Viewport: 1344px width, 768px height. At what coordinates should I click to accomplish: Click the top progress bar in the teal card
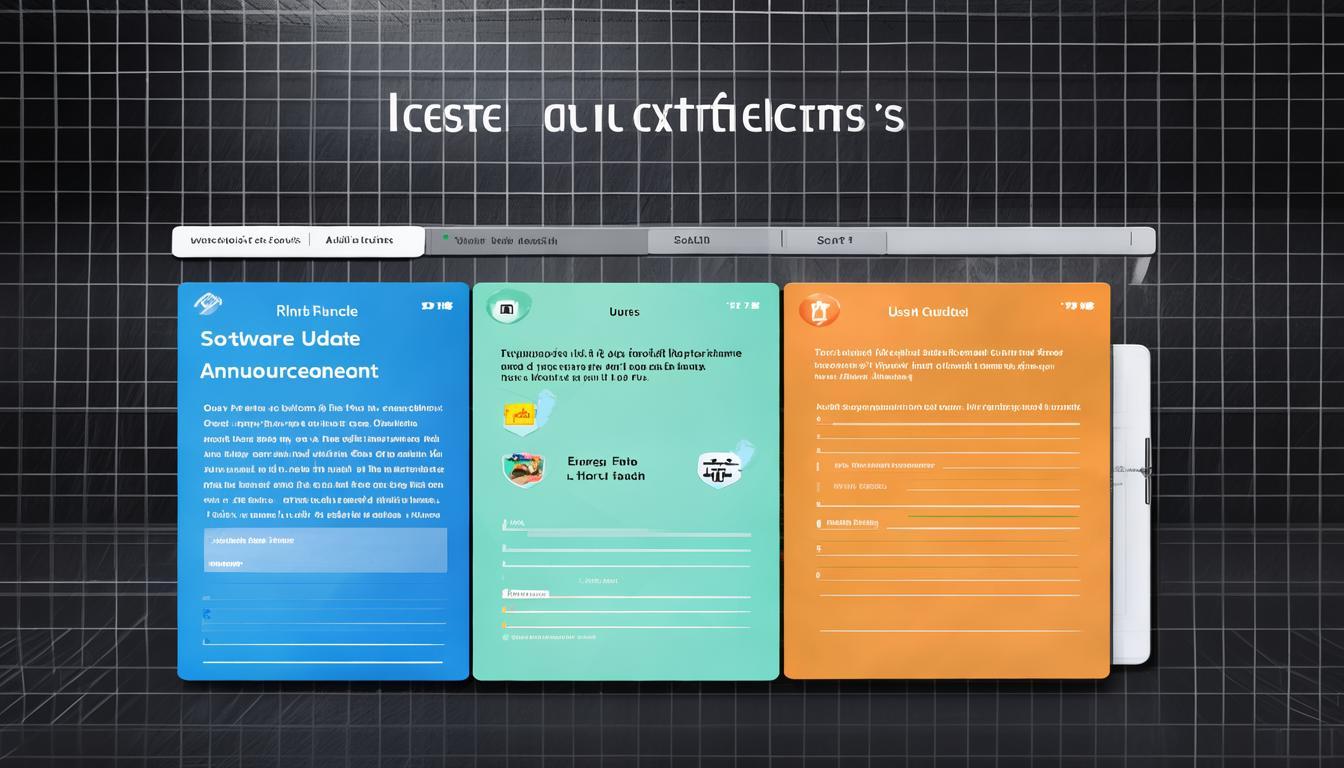[626, 535]
